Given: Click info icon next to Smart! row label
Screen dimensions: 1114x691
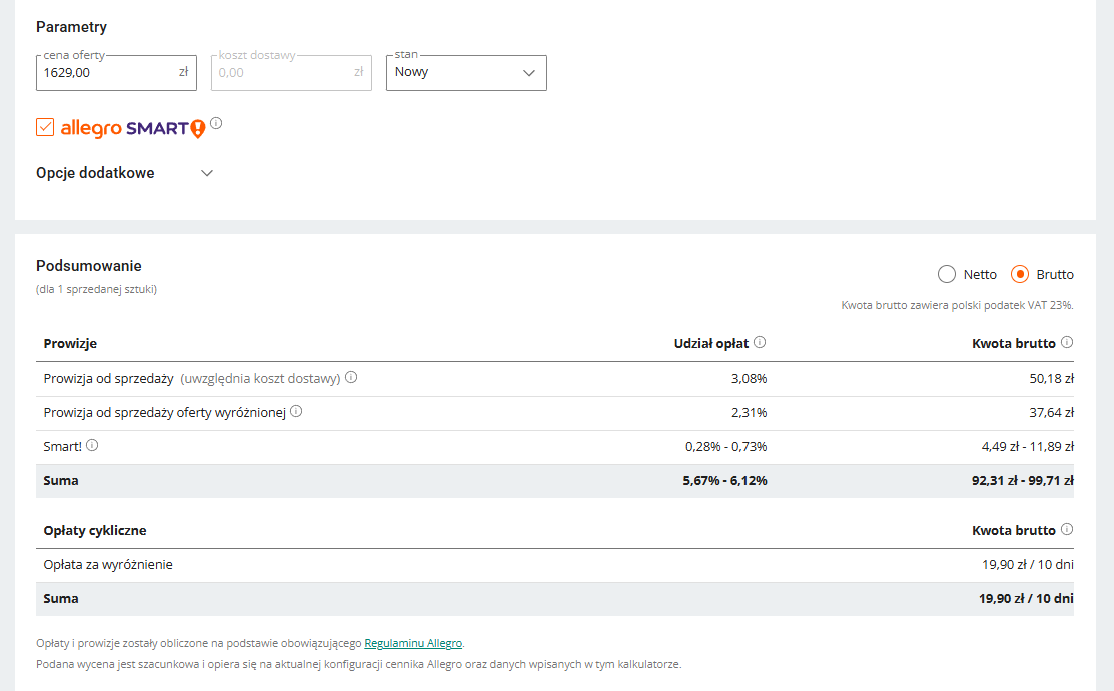Looking at the screenshot, I should [x=91, y=445].
